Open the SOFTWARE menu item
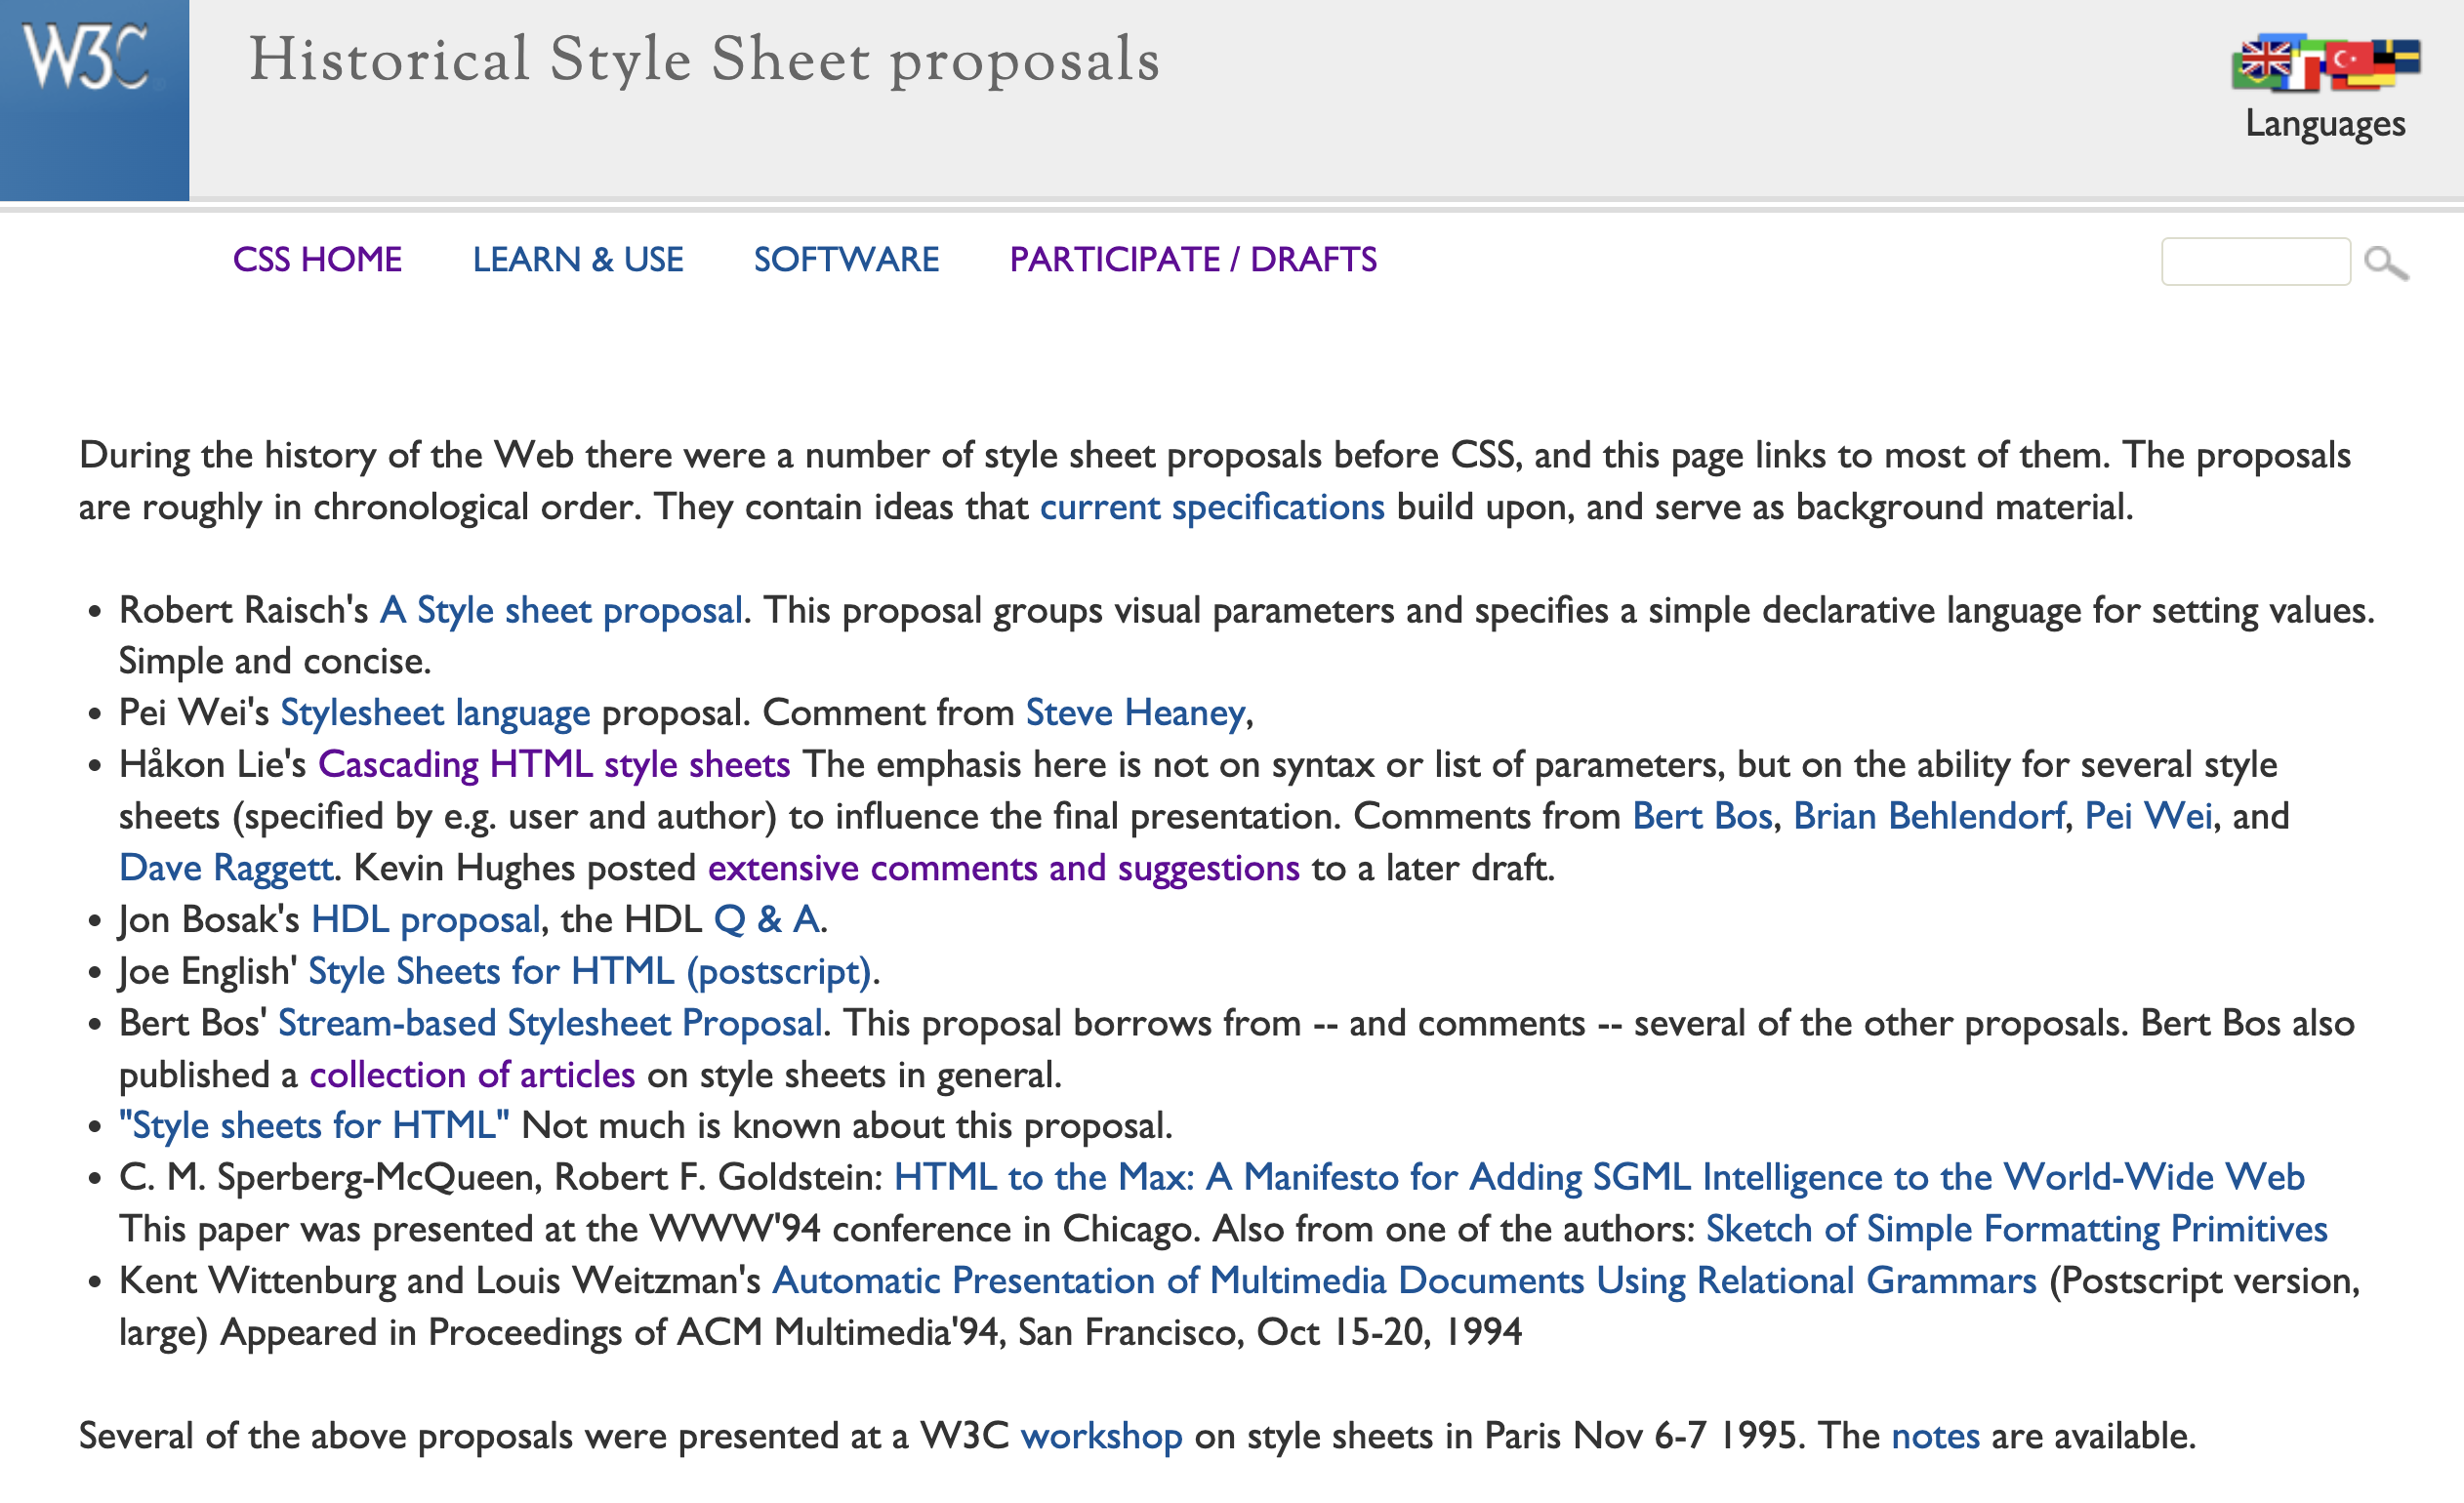The width and height of the screenshot is (2464, 1503). pyautogui.click(x=846, y=260)
